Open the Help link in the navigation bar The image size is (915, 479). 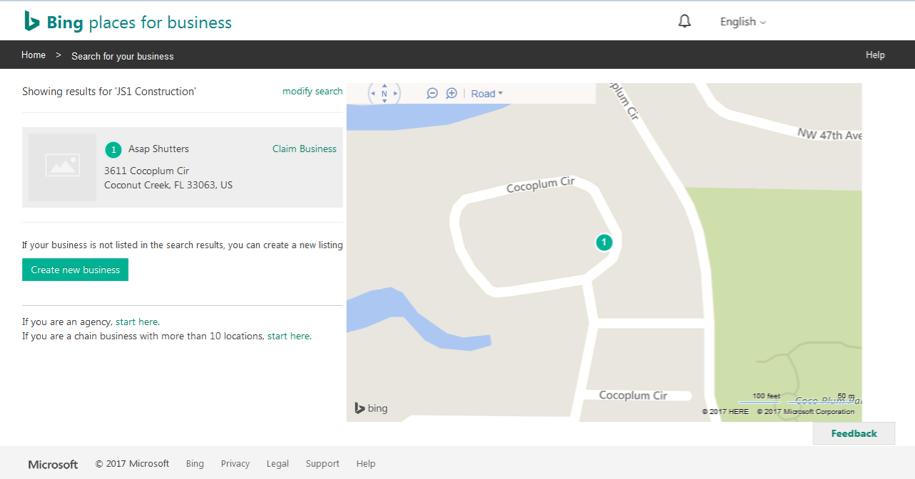click(x=875, y=55)
